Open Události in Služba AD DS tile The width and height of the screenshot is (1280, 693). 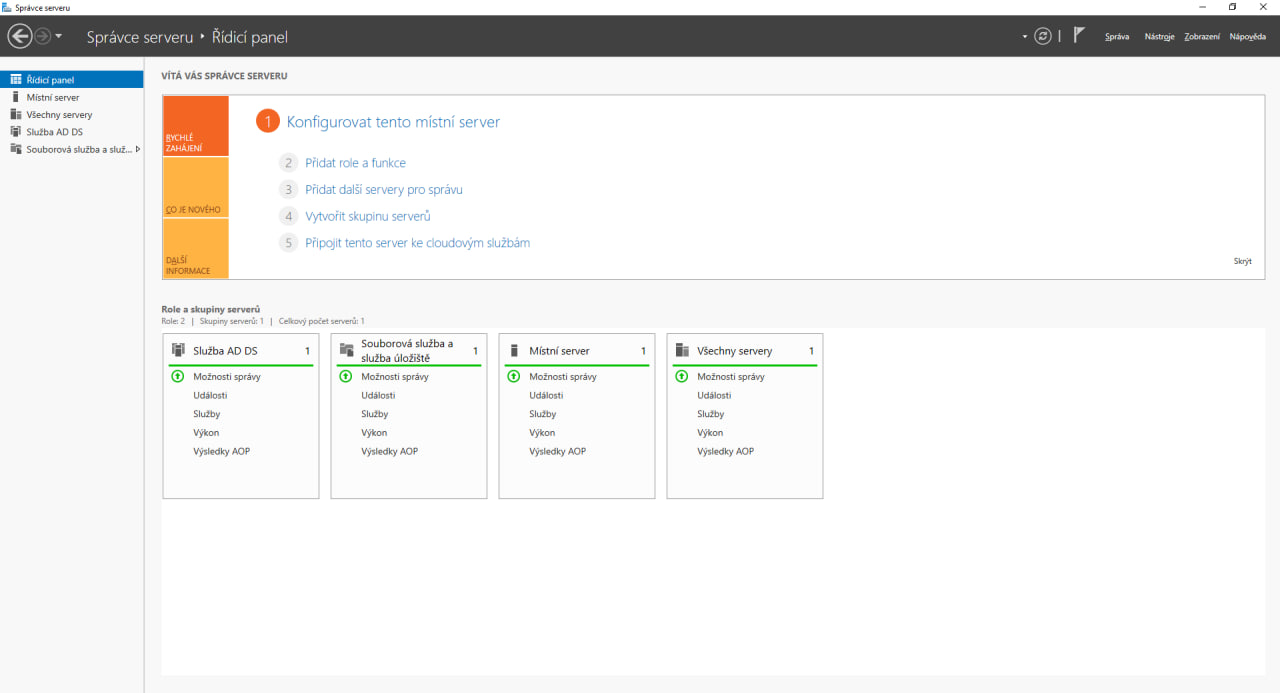tap(210, 396)
